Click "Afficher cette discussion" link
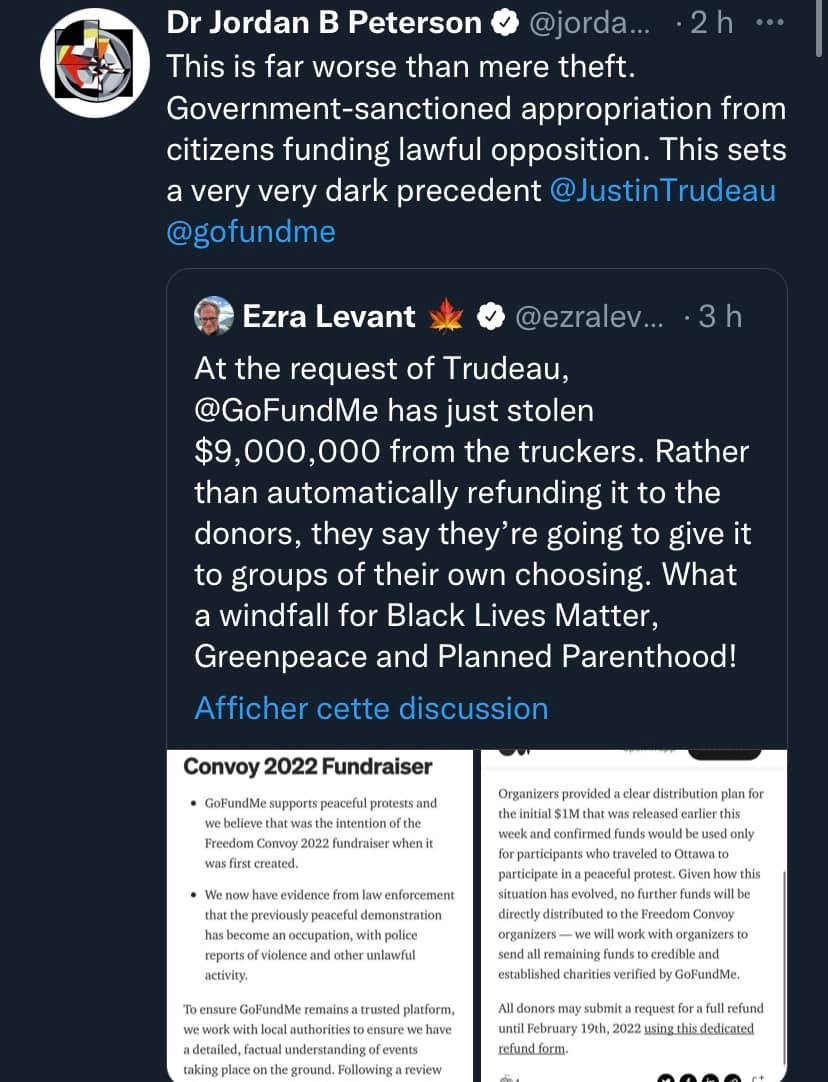828x1082 pixels. (371, 708)
